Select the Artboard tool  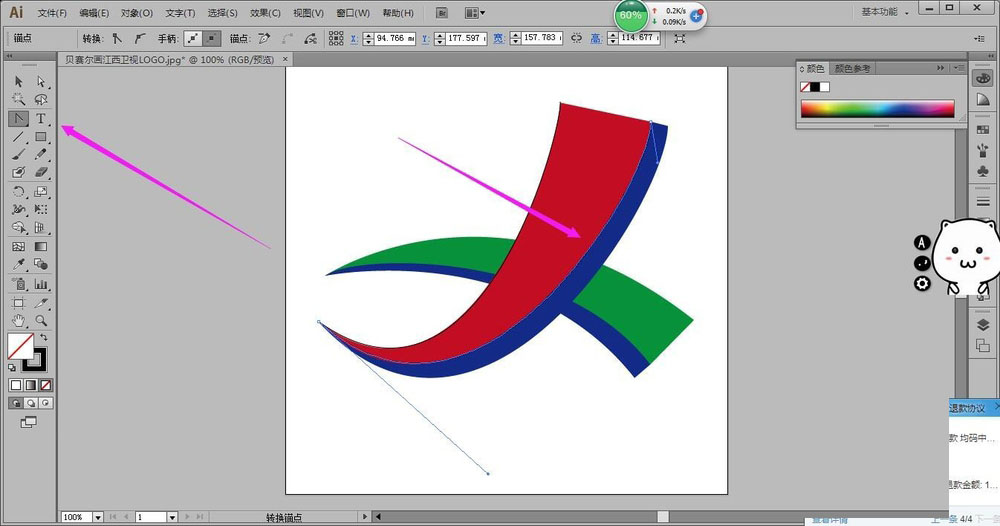click(18, 303)
